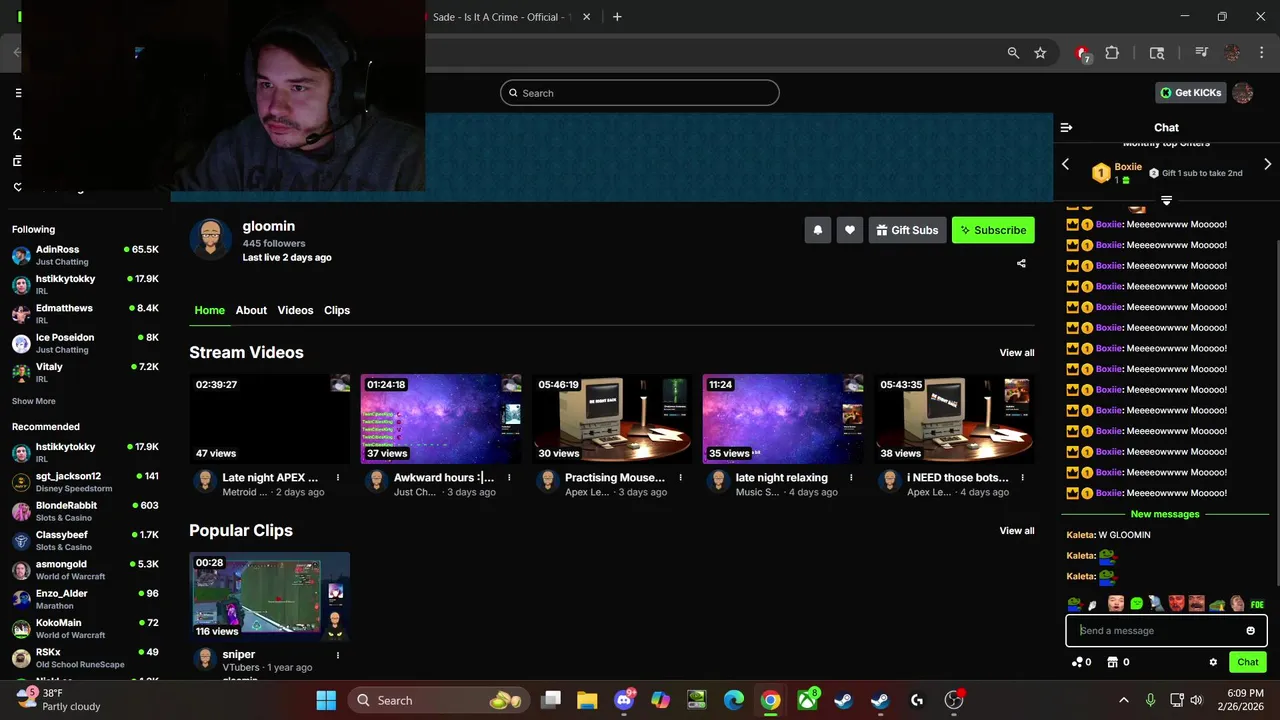Viewport: 1280px width, 720px height.
Task: Open options menu for late night relaxing video
Action: (x=851, y=478)
